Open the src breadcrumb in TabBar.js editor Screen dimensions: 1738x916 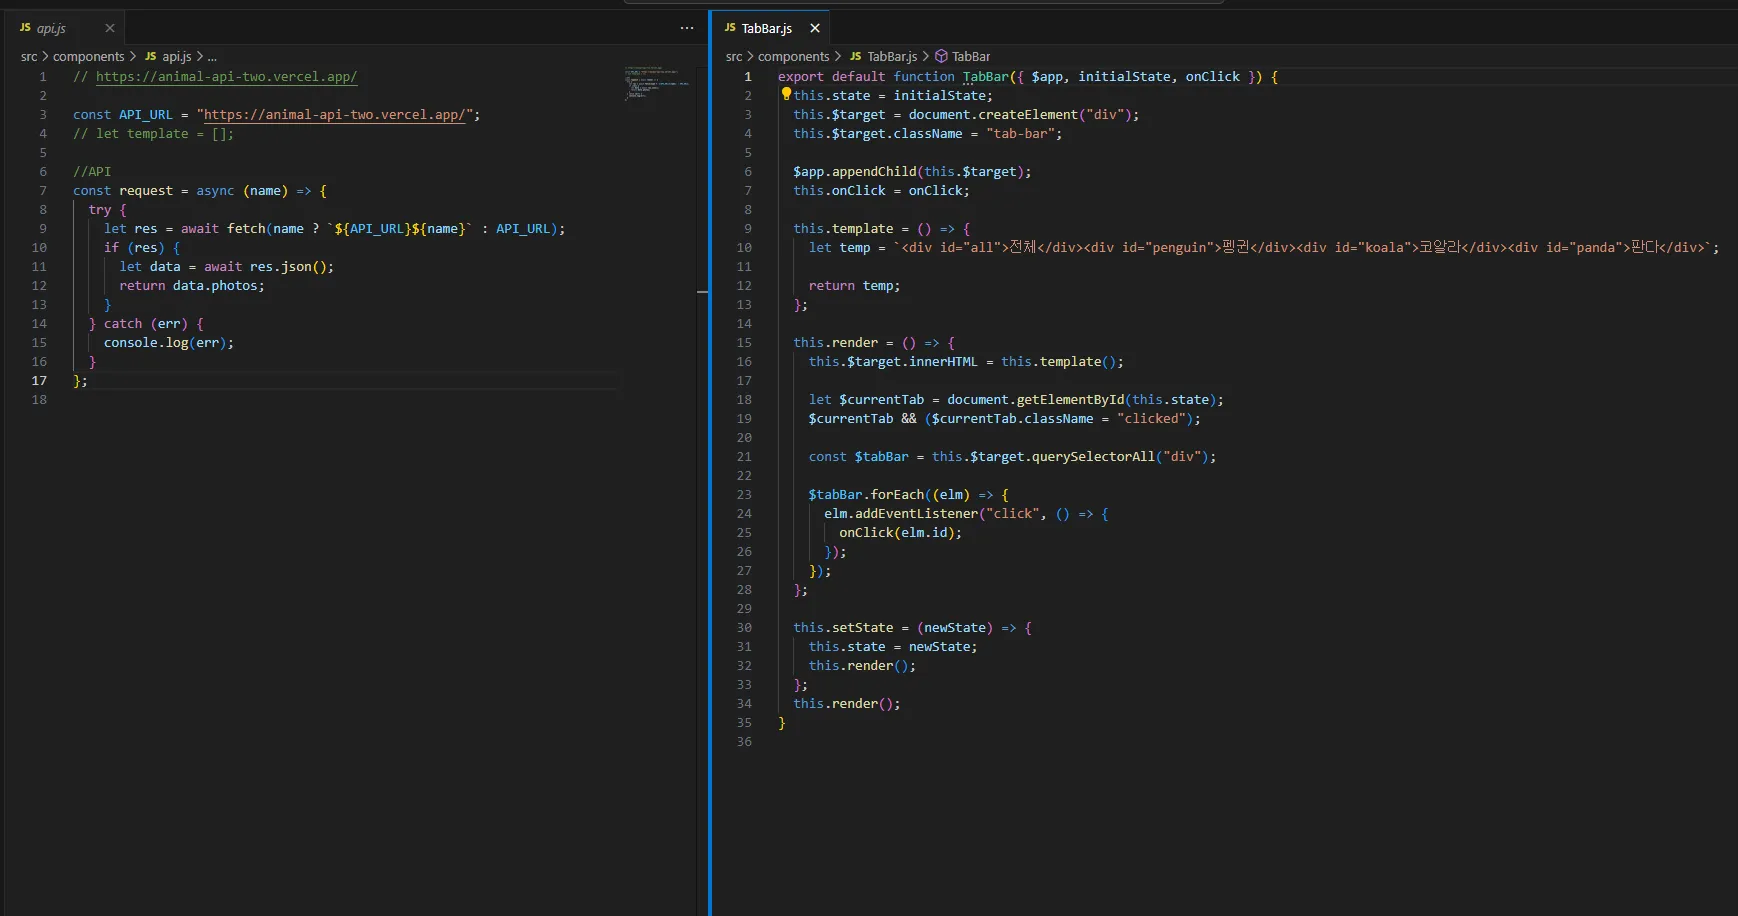(x=734, y=57)
